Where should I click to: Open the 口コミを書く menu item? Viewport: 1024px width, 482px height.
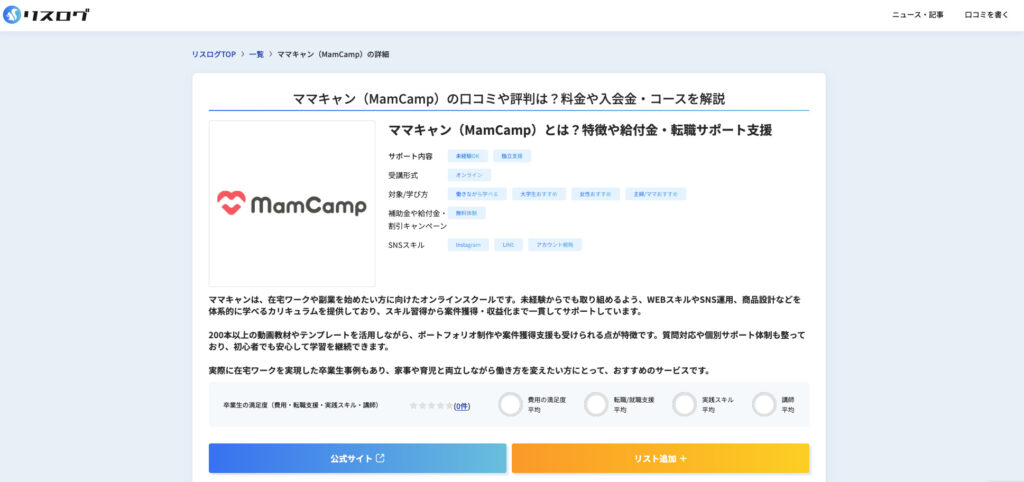986,15
